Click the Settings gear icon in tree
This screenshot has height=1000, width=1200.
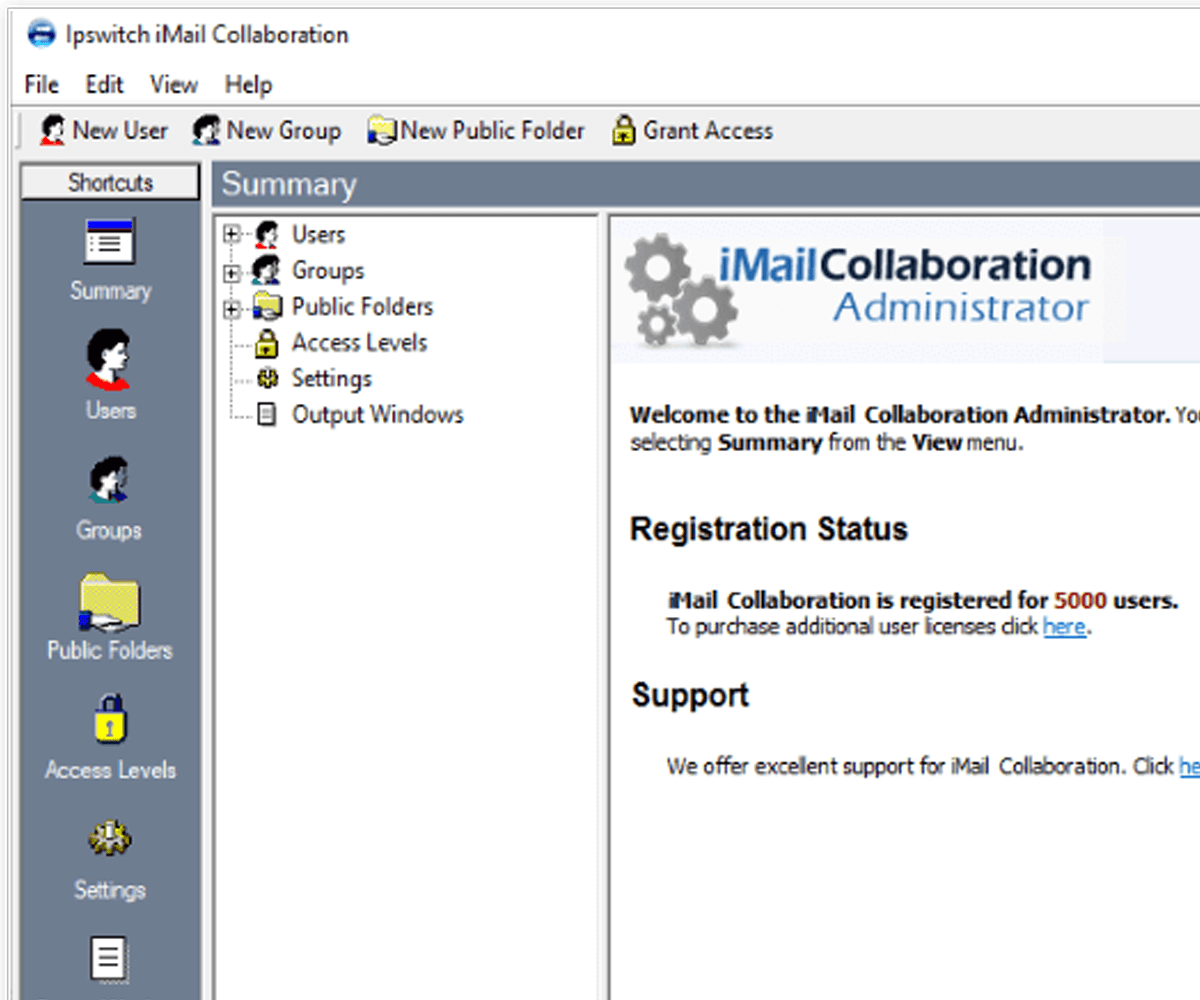coord(266,379)
